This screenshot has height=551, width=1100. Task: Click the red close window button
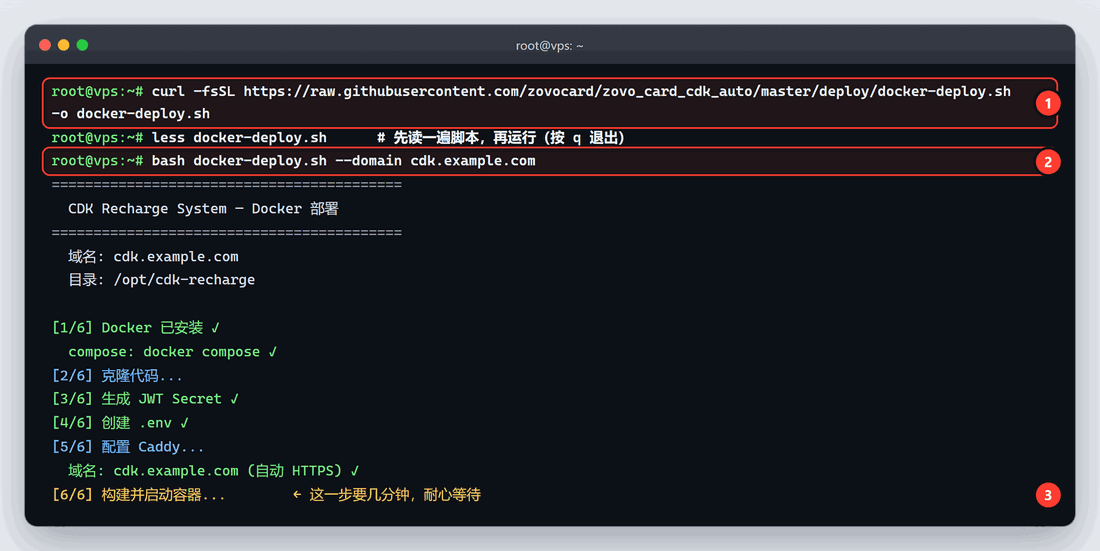pos(45,45)
